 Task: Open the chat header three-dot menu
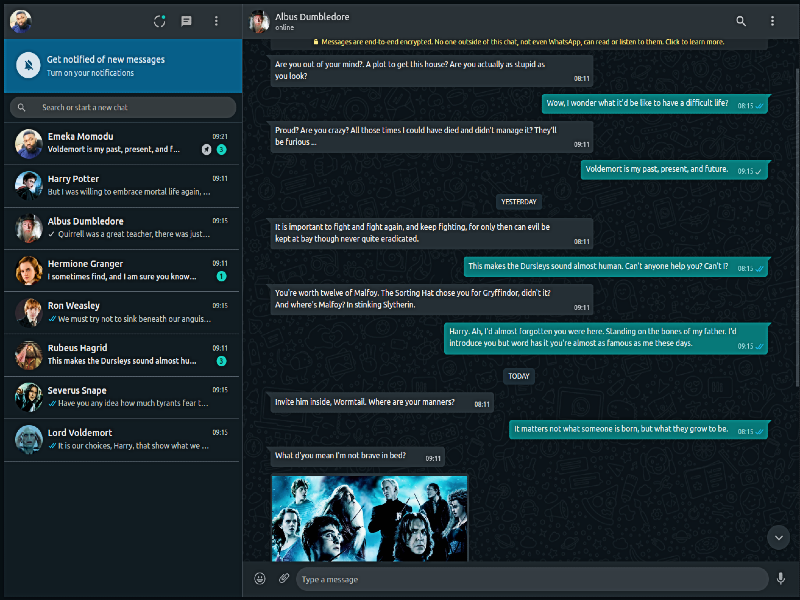pyautogui.click(x=772, y=21)
